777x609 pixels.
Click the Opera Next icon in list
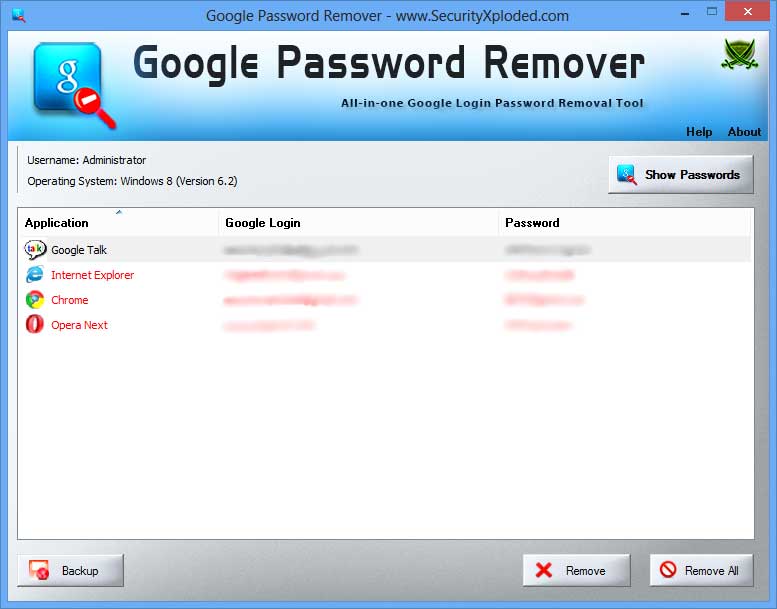(x=35, y=325)
